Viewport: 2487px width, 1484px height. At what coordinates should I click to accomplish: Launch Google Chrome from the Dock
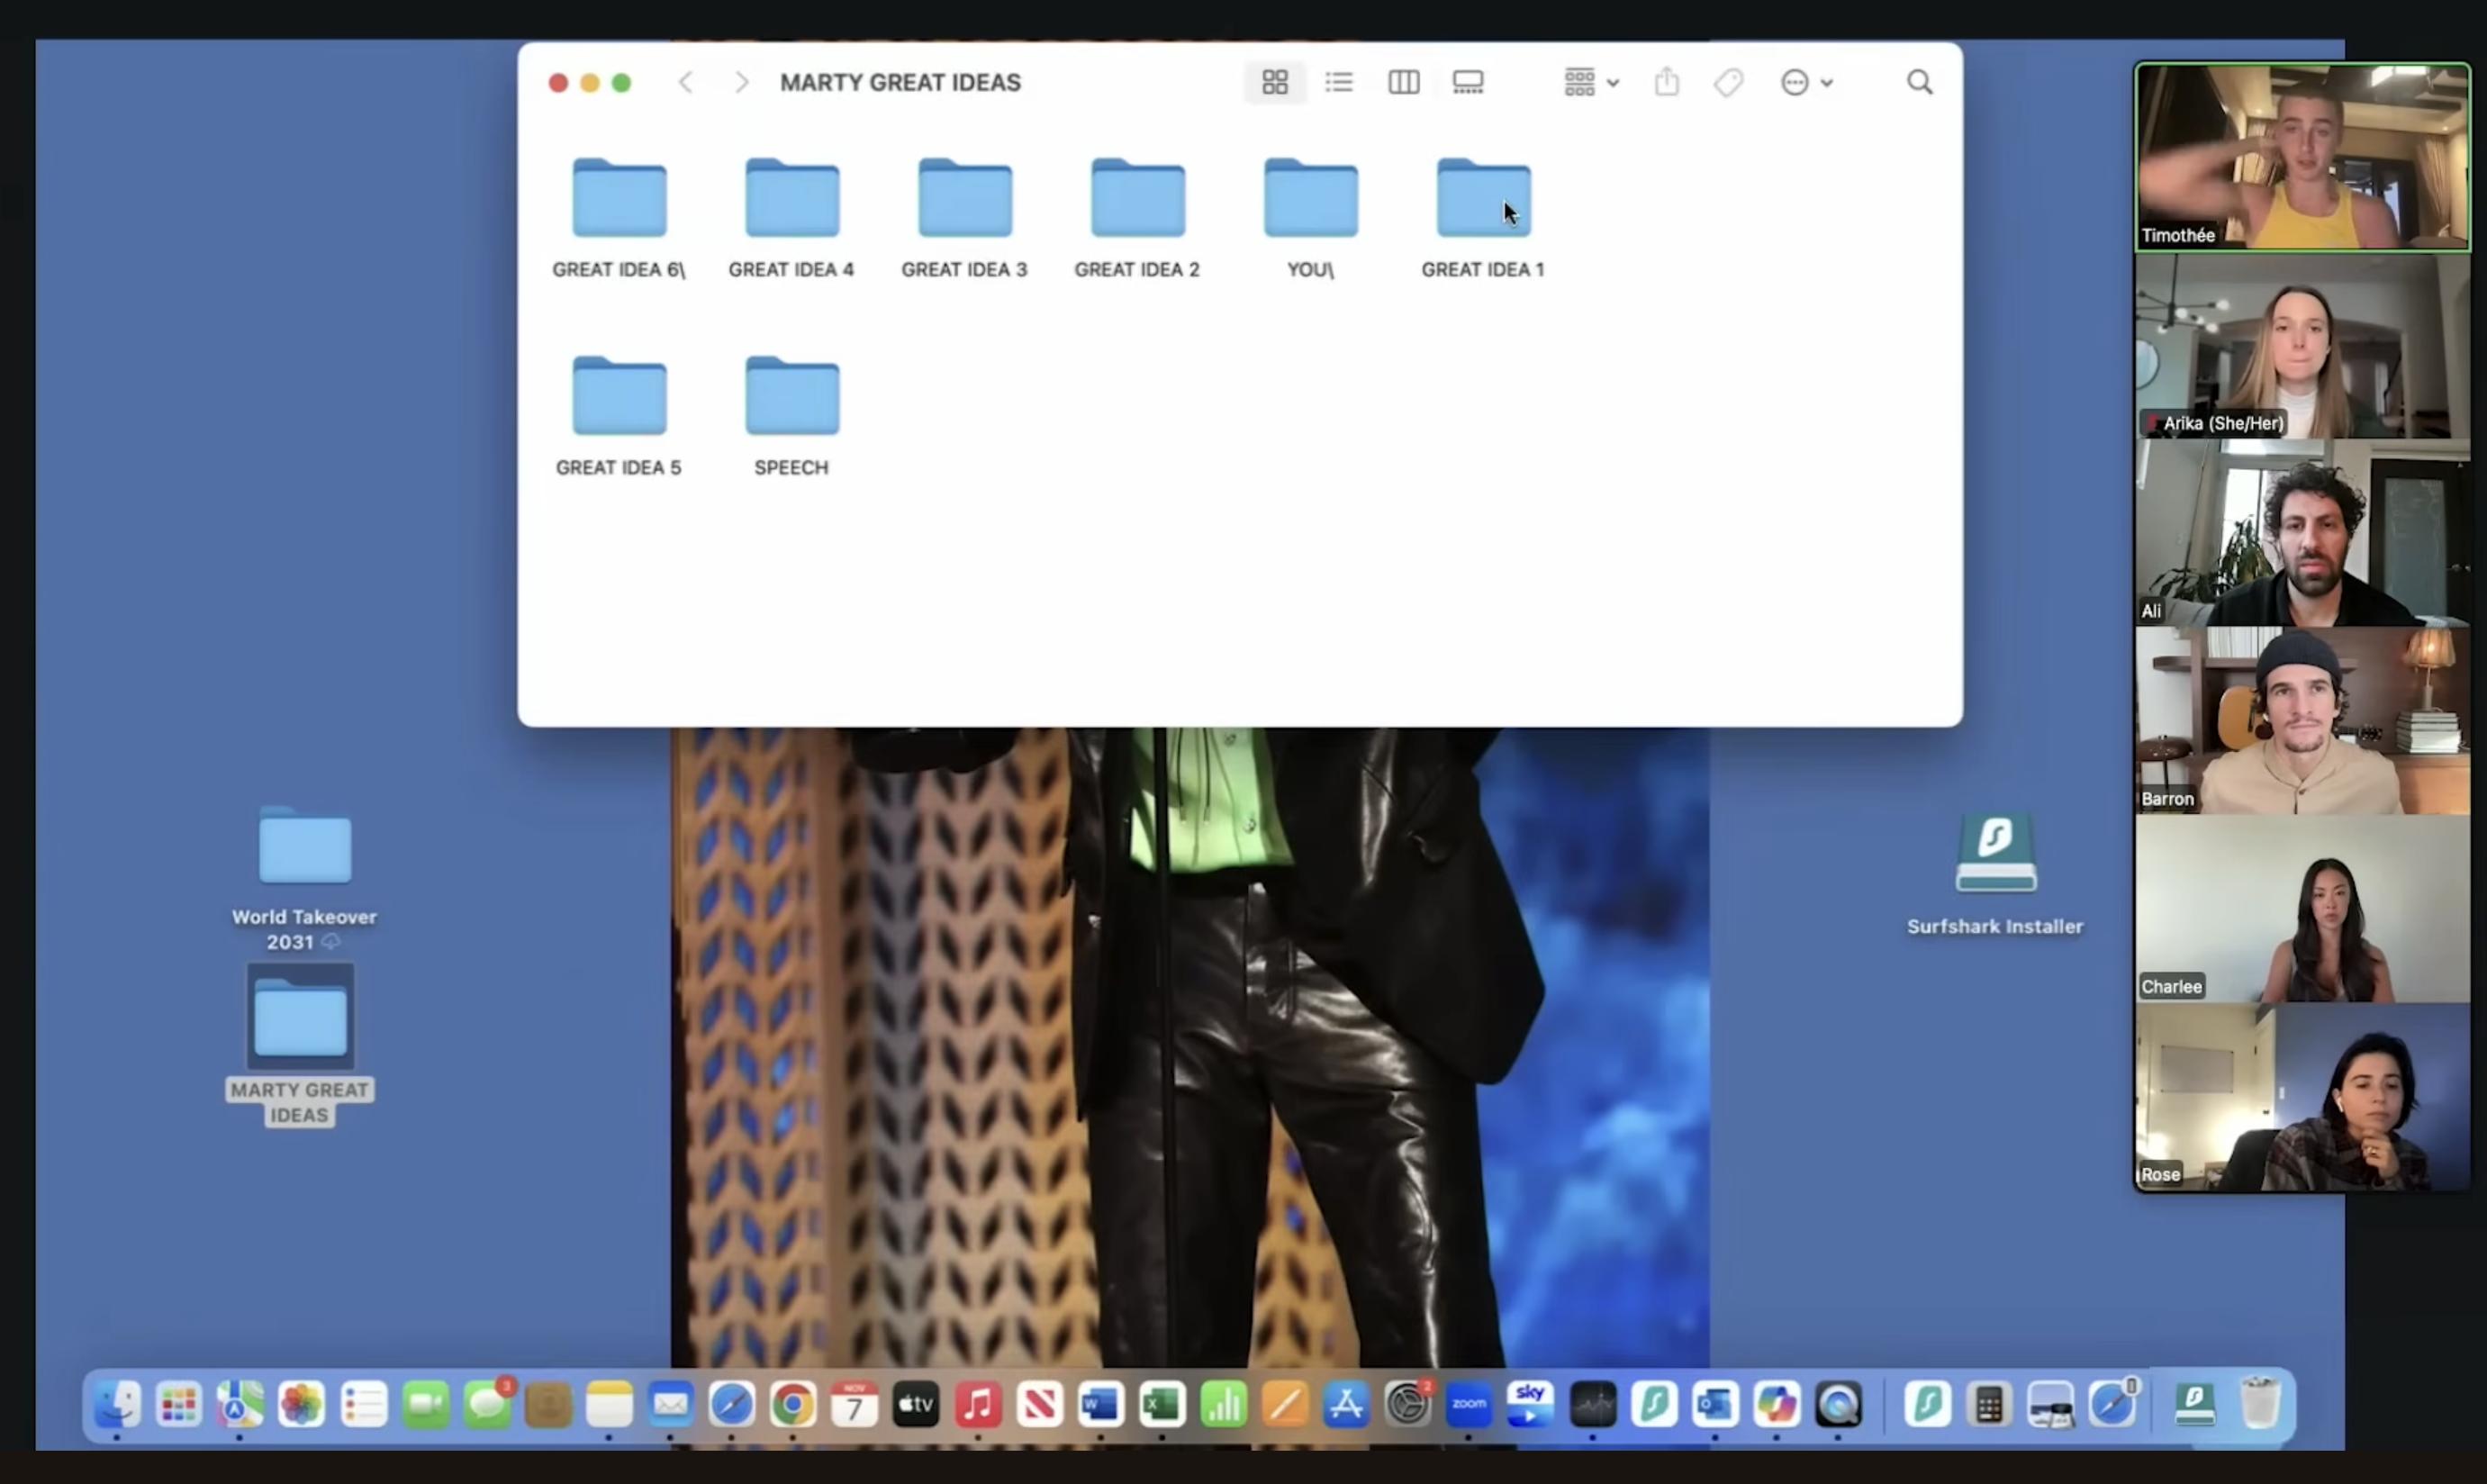[x=792, y=1404]
